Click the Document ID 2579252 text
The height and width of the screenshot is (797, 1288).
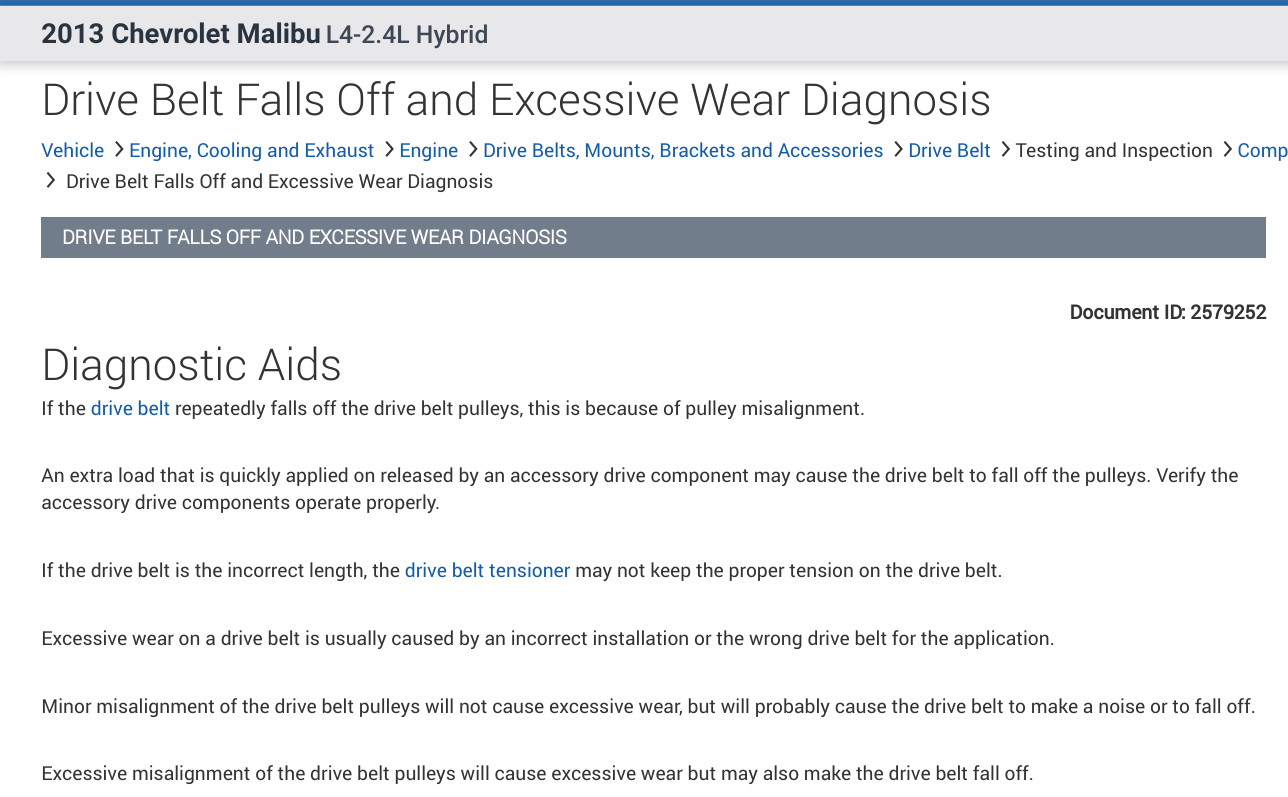pos(1167,312)
